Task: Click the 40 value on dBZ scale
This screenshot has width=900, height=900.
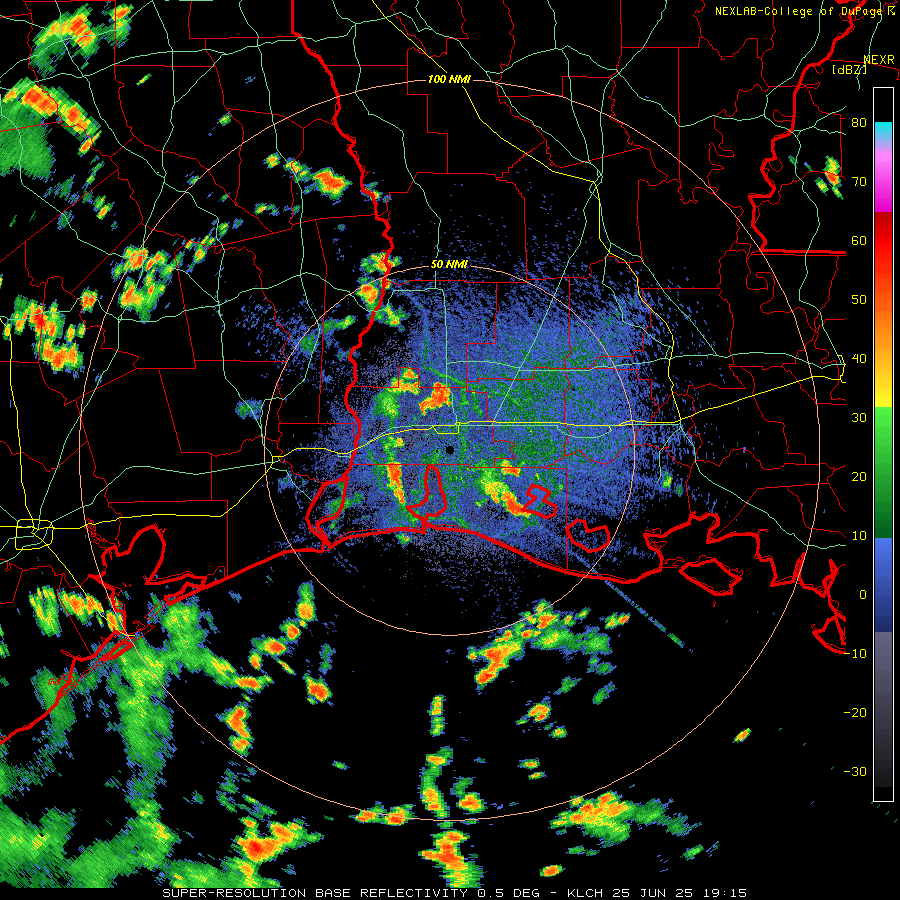Action: click(x=859, y=358)
